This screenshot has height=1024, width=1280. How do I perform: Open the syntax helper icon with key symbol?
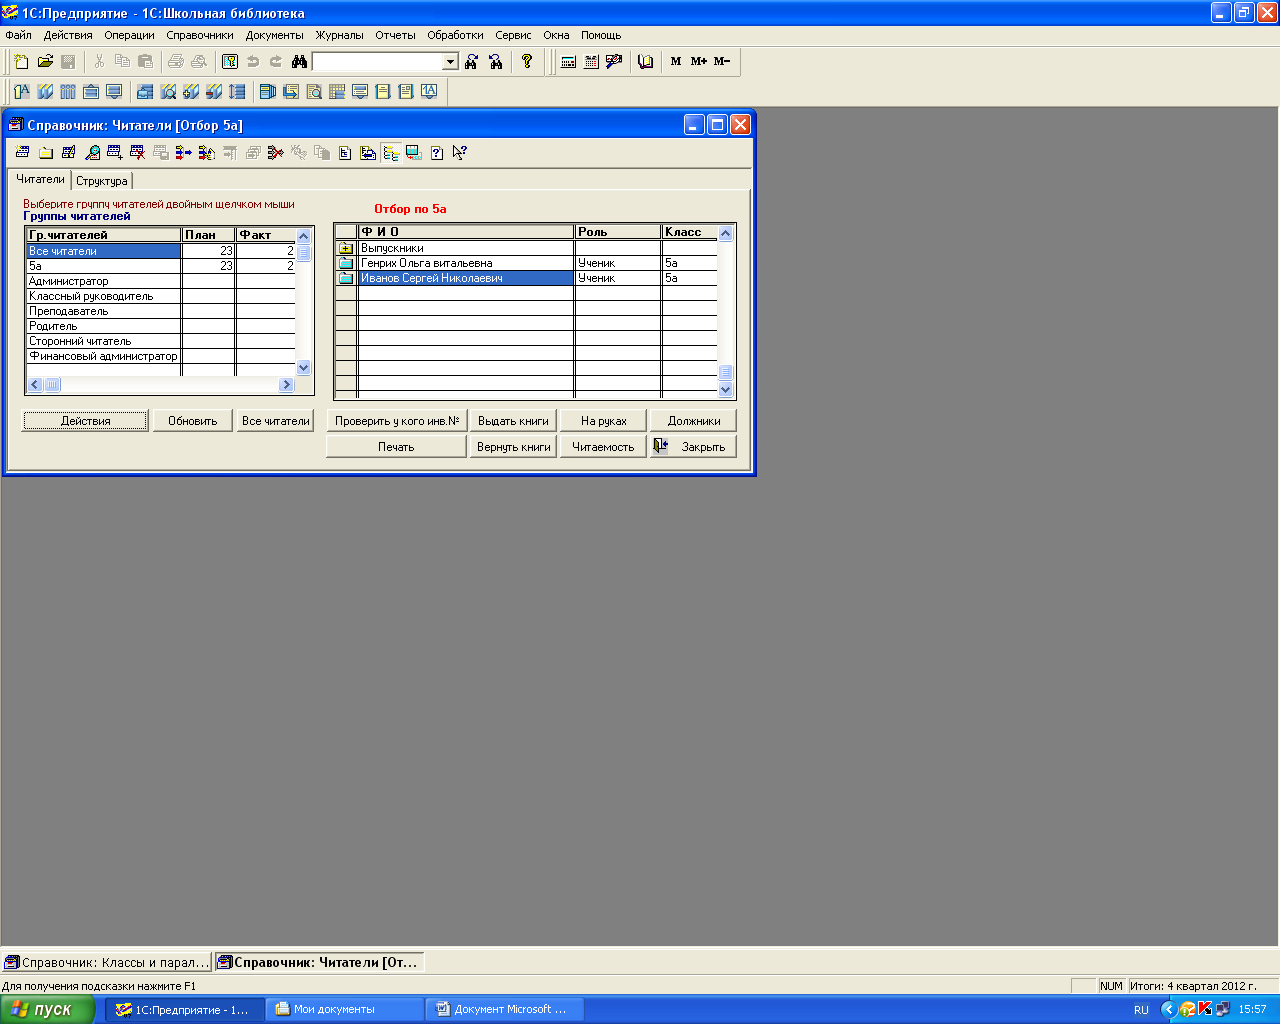[x=230, y=62]
